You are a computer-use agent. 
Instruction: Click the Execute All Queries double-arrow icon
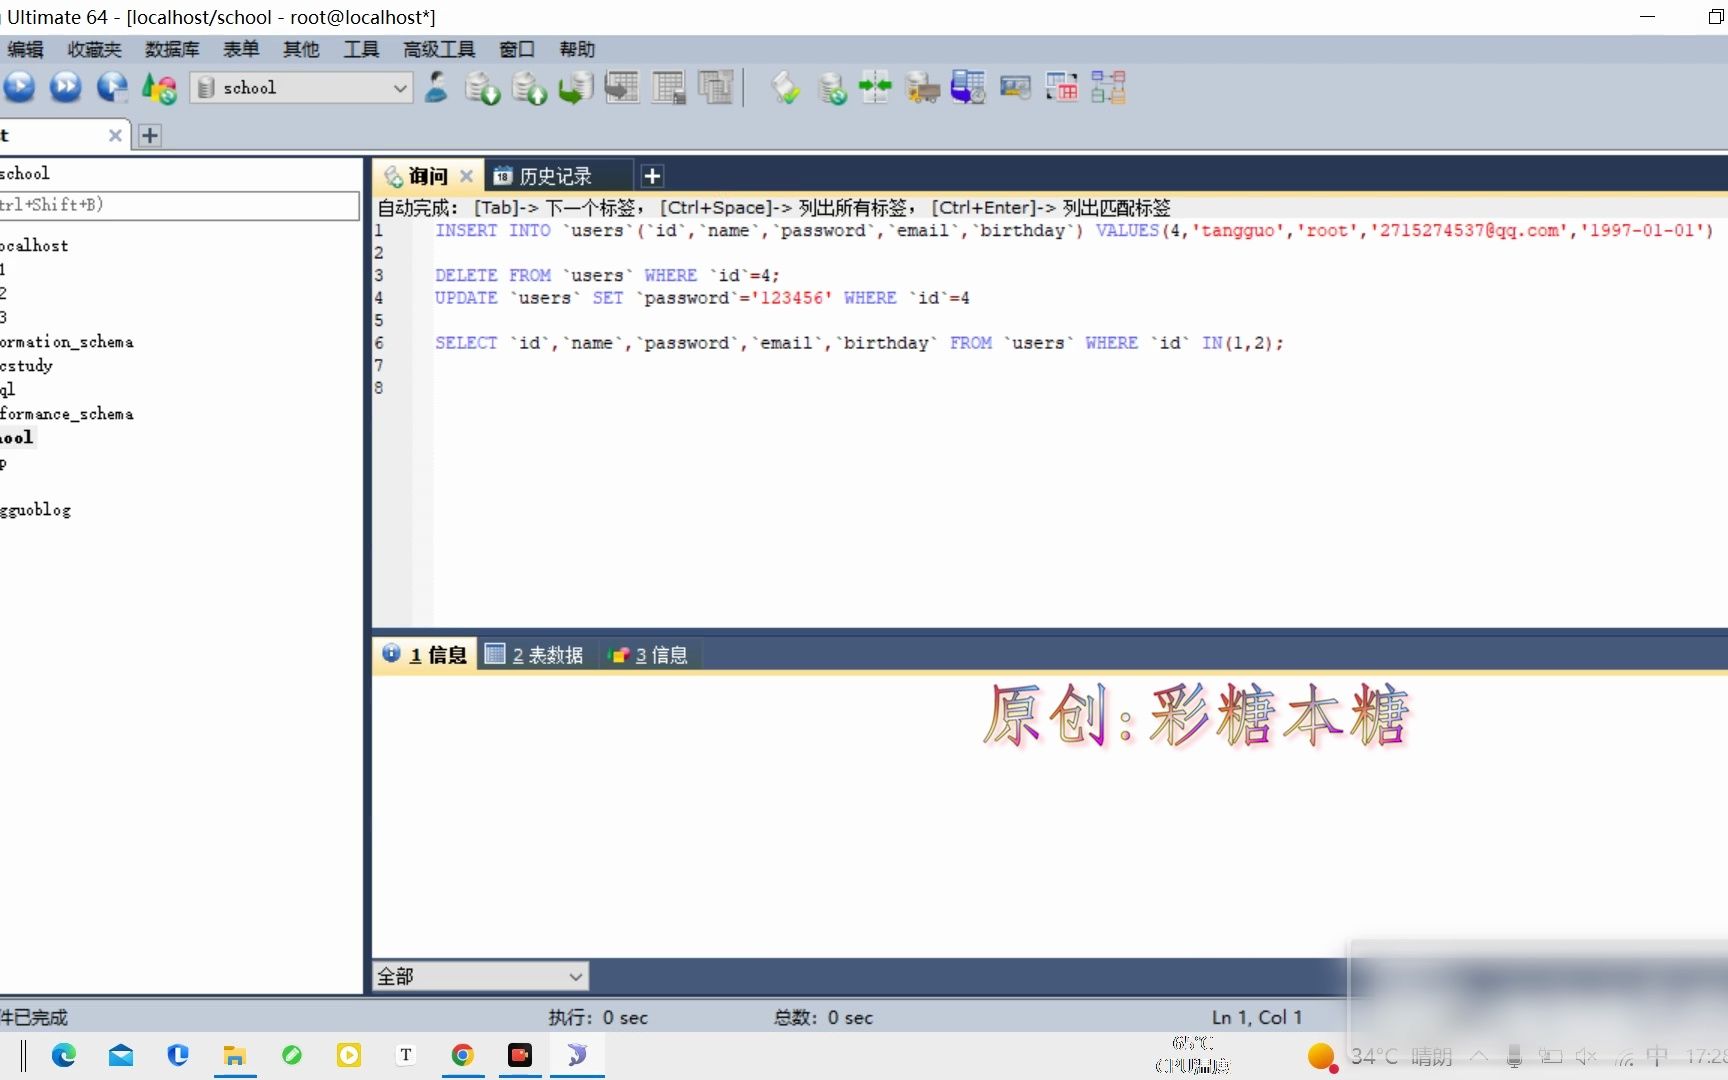pos(66,87)
